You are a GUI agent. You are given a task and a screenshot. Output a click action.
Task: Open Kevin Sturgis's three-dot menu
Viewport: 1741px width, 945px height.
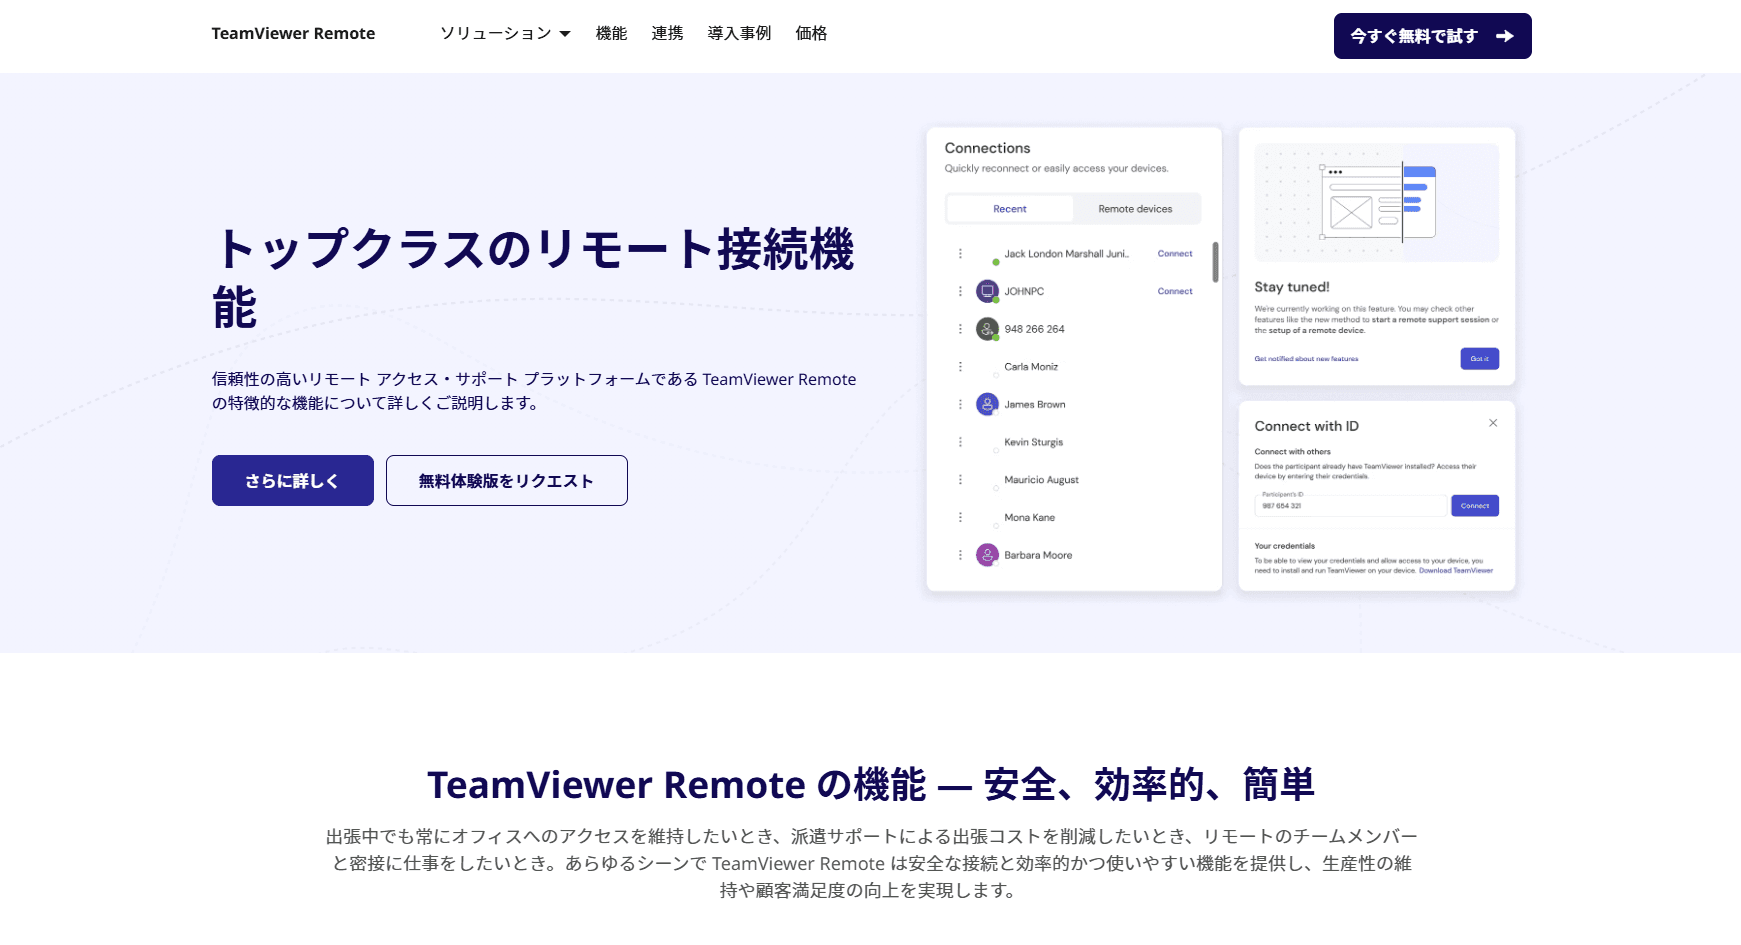[x=960, y=442]
